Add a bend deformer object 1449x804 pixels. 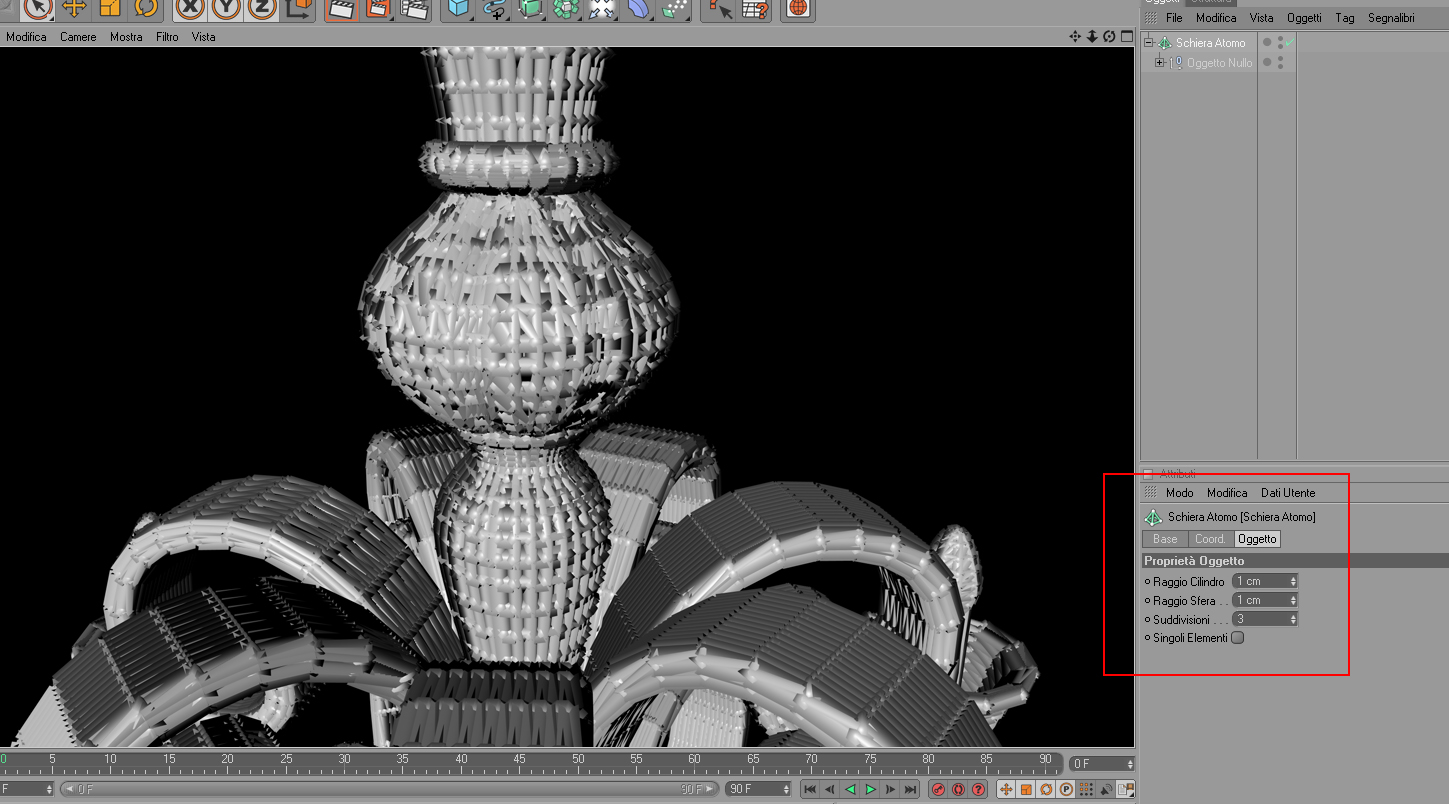click(x=639, y=8)
